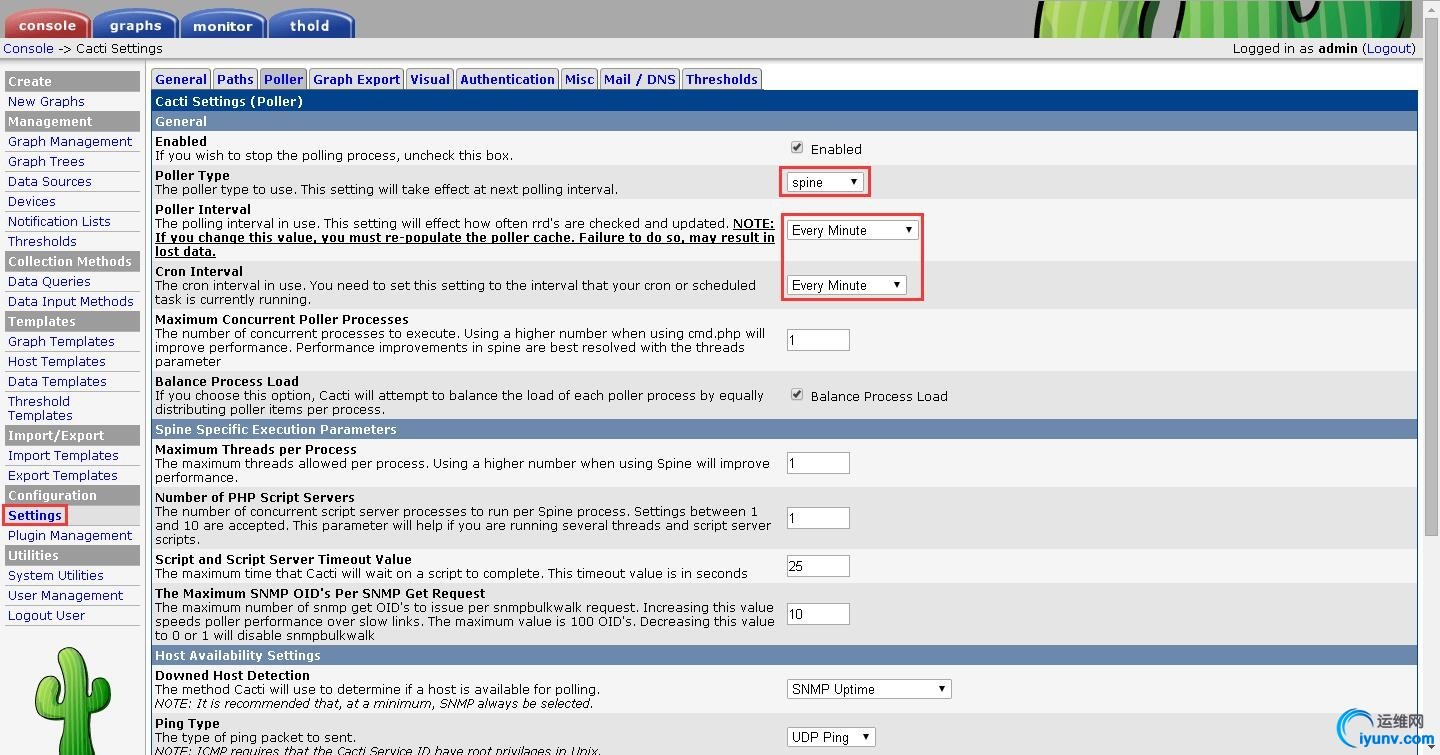Open Plugin Management in sidebar
The image size is (1440, 755).
coord(70,535)
